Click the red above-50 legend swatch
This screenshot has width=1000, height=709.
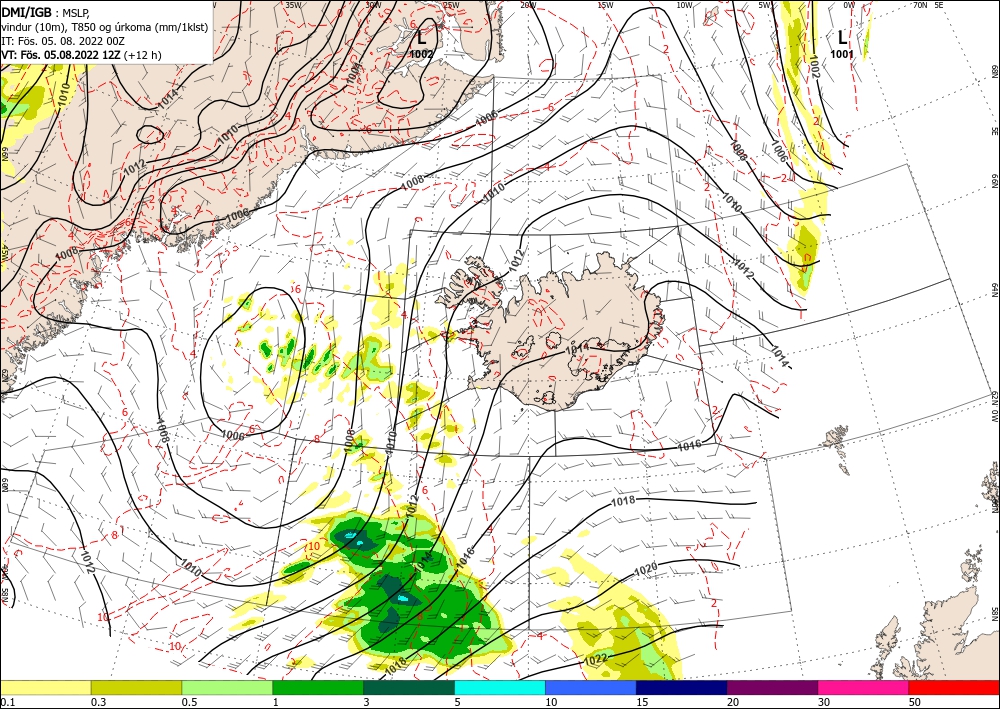click(x=954, y=687)
